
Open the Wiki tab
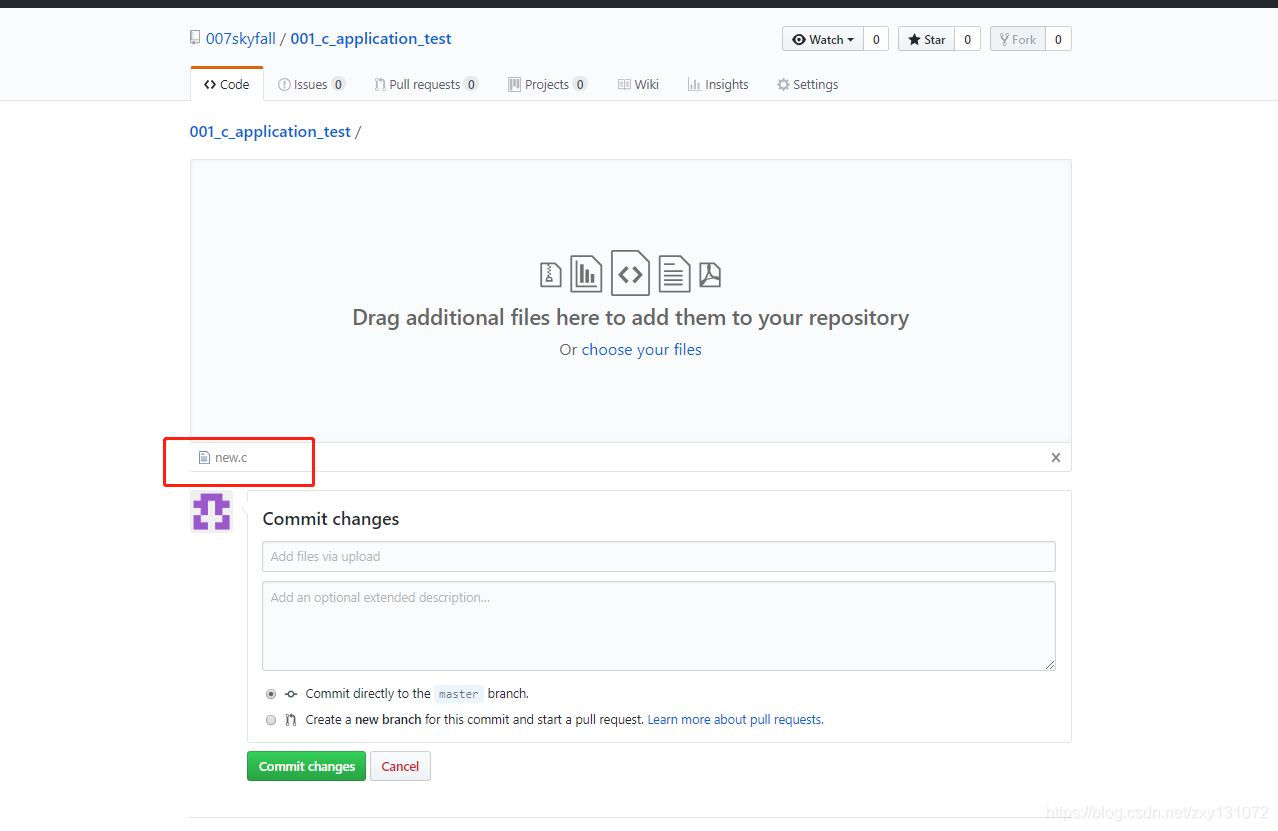[x=638, y=84]
